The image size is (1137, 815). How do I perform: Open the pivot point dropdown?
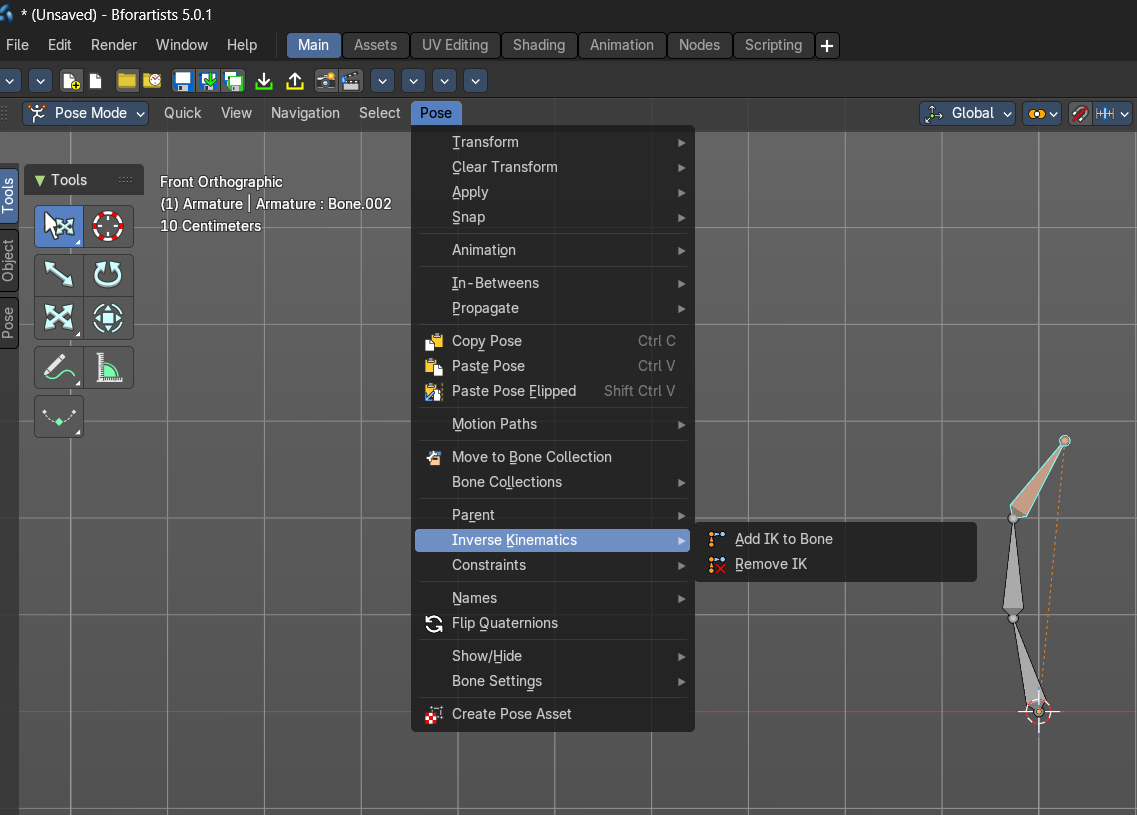click(1042, 113)
